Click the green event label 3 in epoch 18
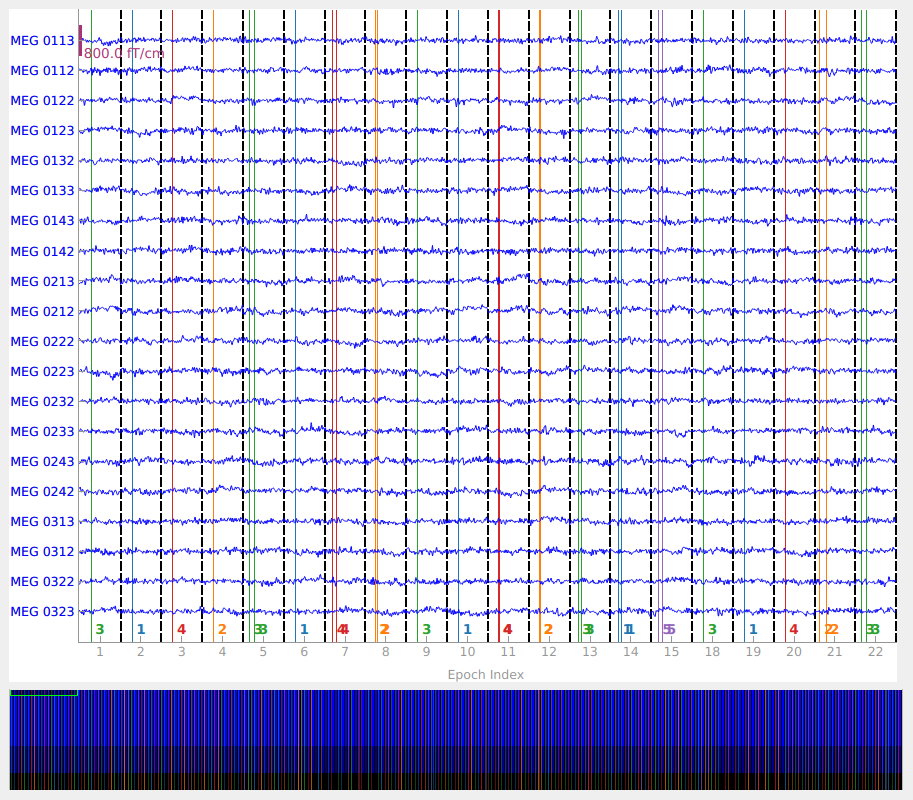Screen dimensions: 913x800 click(x=712, y=629)
